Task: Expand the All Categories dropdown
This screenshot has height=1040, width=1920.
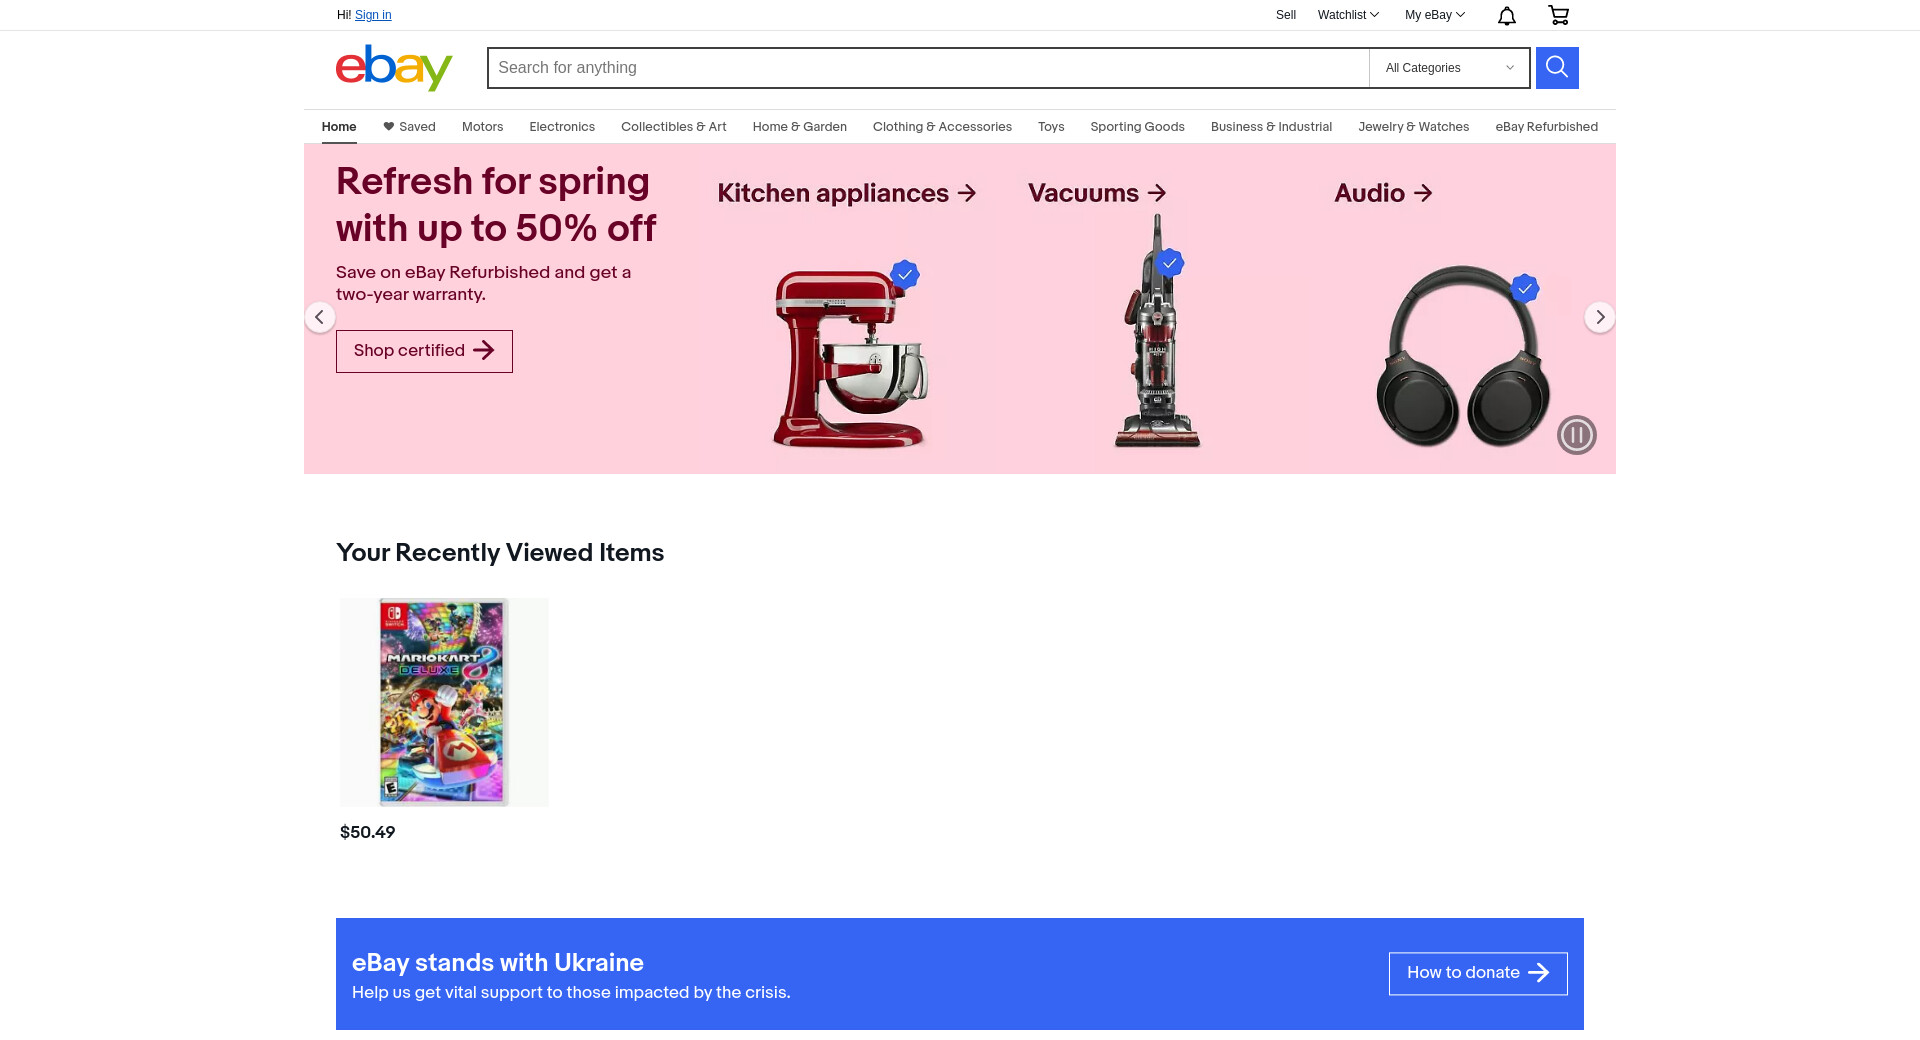Action: (x=1449, y=68)
